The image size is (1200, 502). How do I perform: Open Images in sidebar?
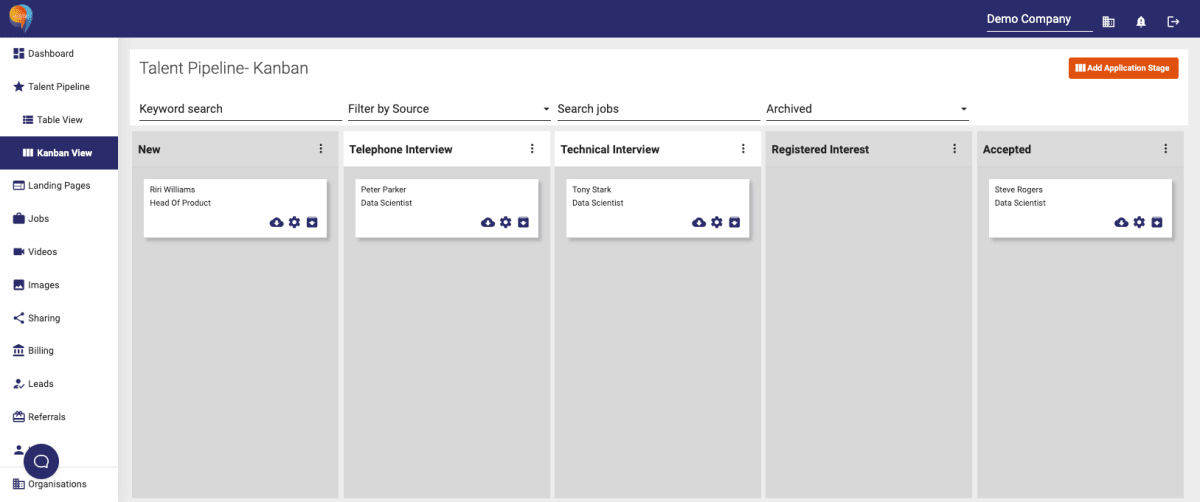pos(59,285)
